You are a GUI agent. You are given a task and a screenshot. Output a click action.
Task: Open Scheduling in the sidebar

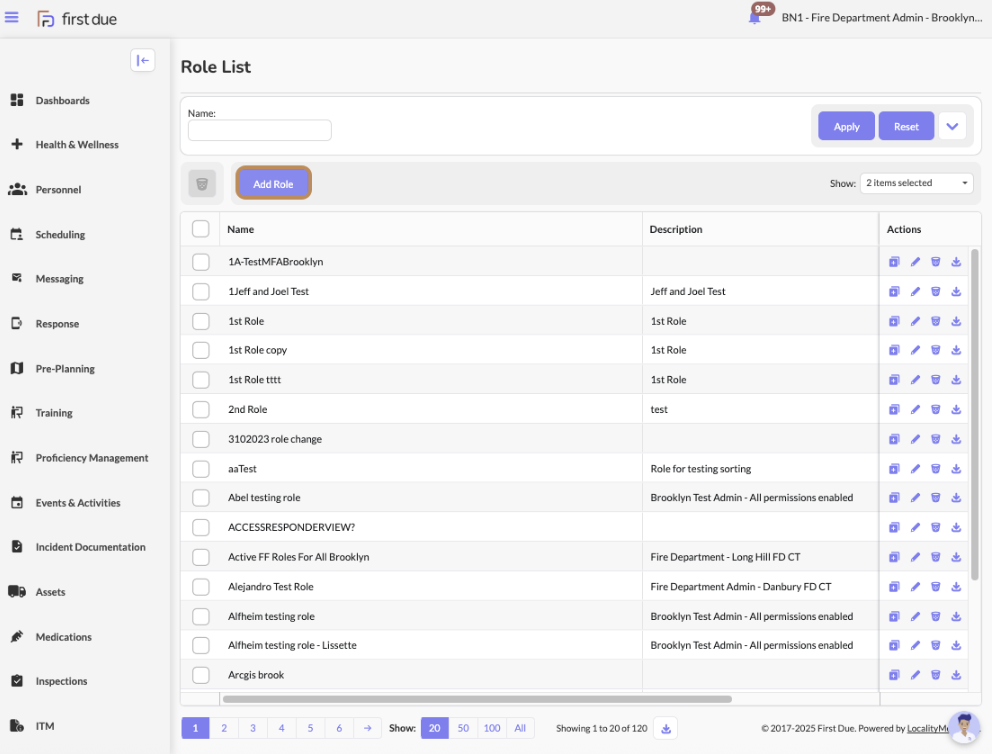pos(60,235)
